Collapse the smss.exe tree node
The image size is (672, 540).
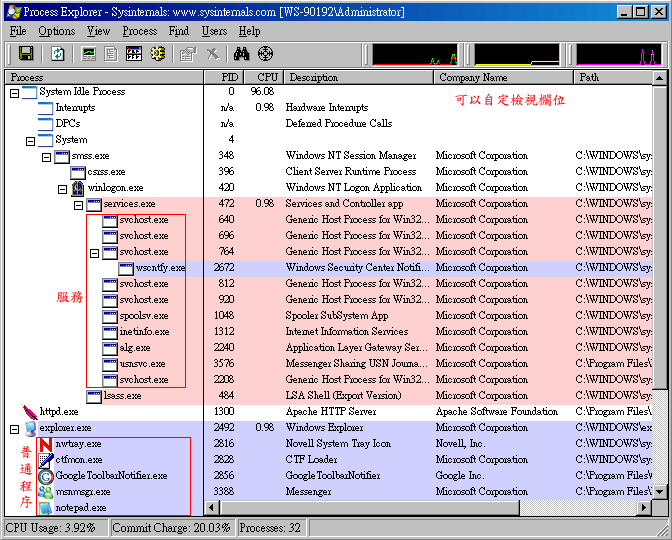[x=46, y=157]
